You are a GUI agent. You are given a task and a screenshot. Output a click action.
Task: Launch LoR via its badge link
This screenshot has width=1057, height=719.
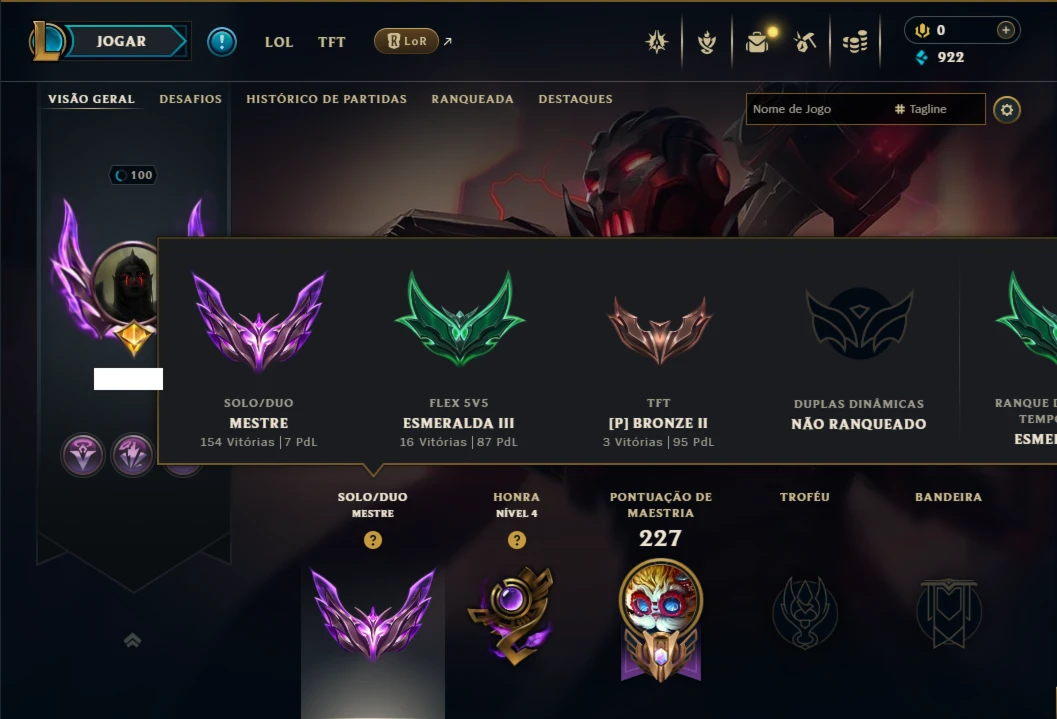click(x=406, y=41)
